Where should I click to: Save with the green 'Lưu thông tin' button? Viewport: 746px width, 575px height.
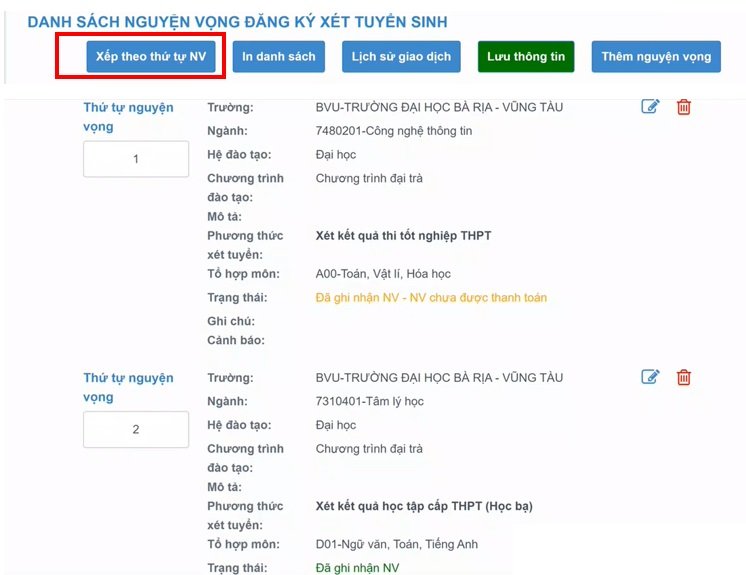coord(526,56)
